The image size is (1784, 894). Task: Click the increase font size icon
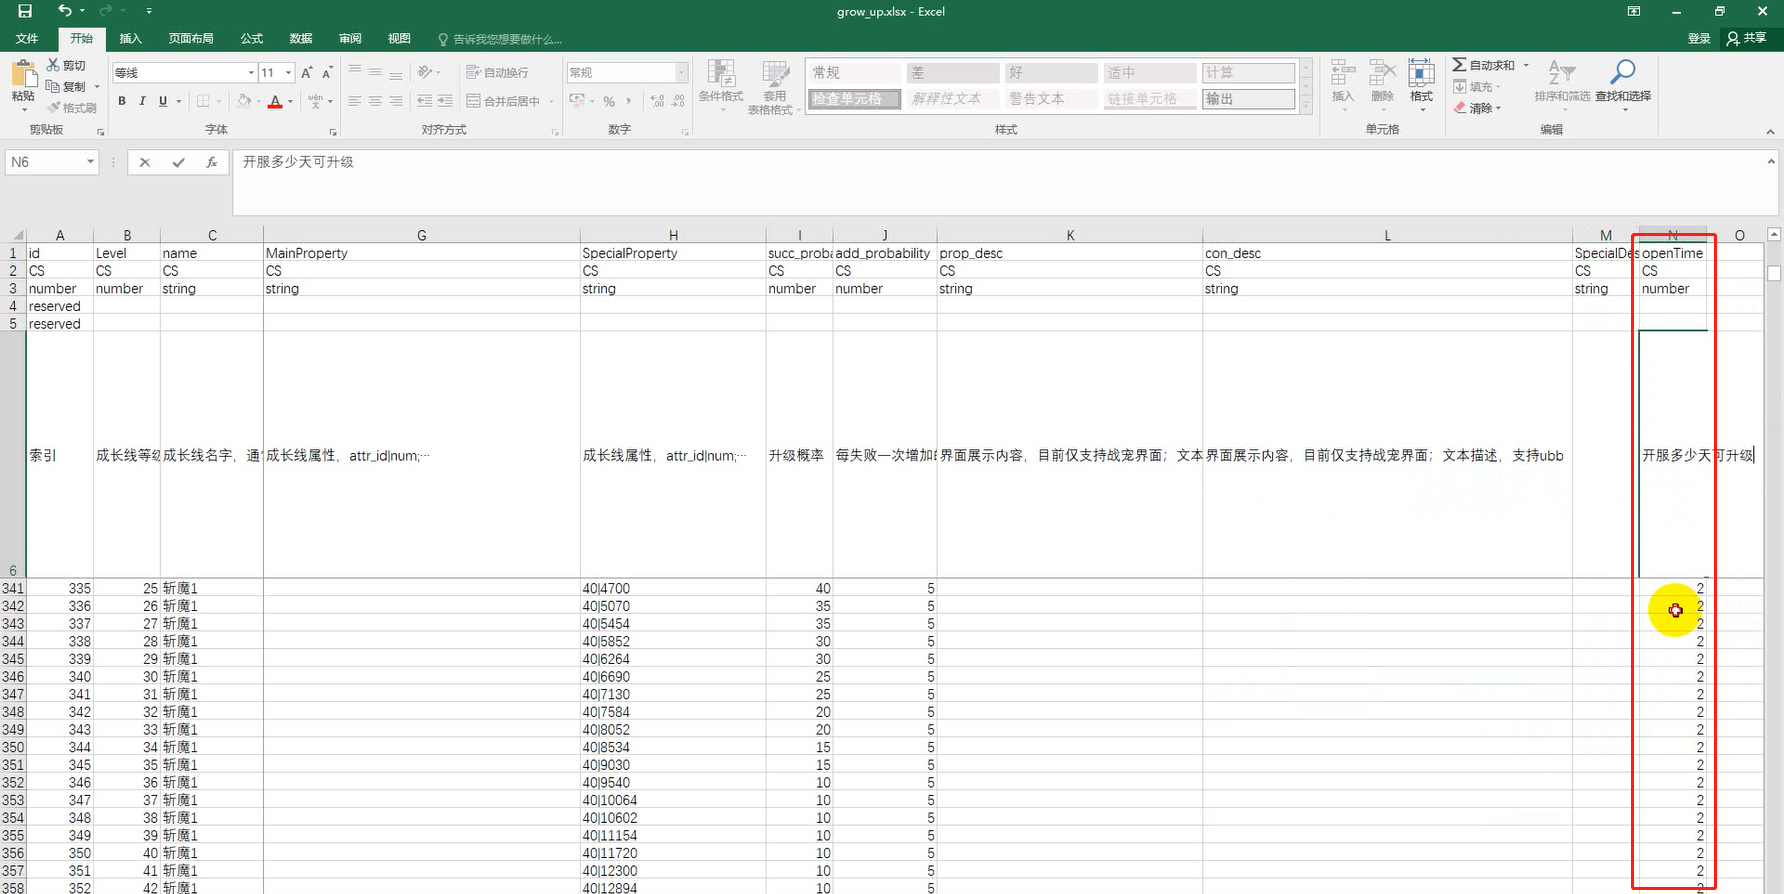click(x=307, y=73)
